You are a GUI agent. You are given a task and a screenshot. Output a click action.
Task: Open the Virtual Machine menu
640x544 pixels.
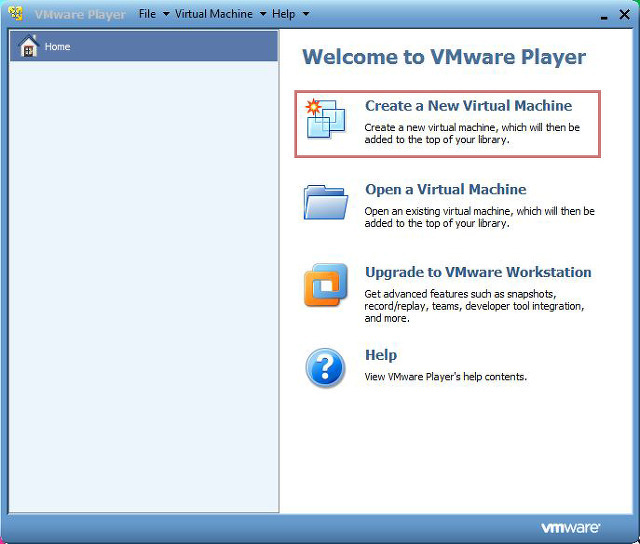click(214, 14)
